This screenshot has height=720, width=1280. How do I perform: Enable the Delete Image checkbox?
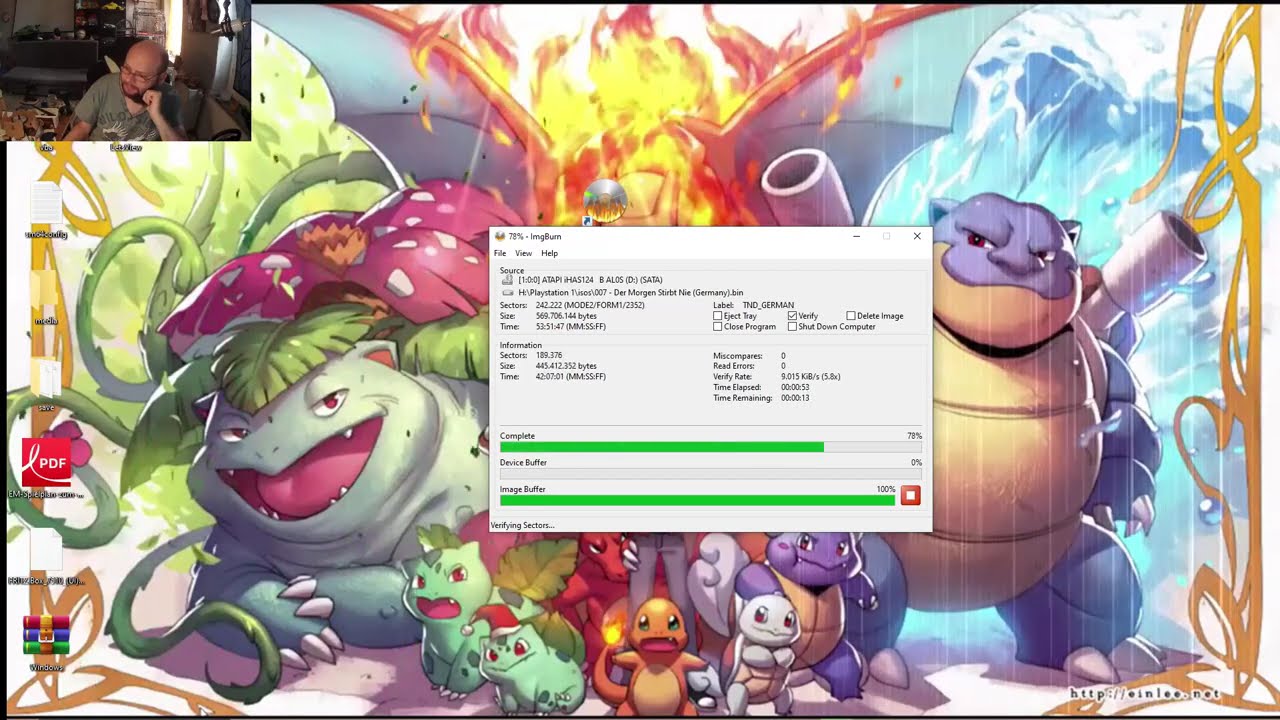pos(851,316)
